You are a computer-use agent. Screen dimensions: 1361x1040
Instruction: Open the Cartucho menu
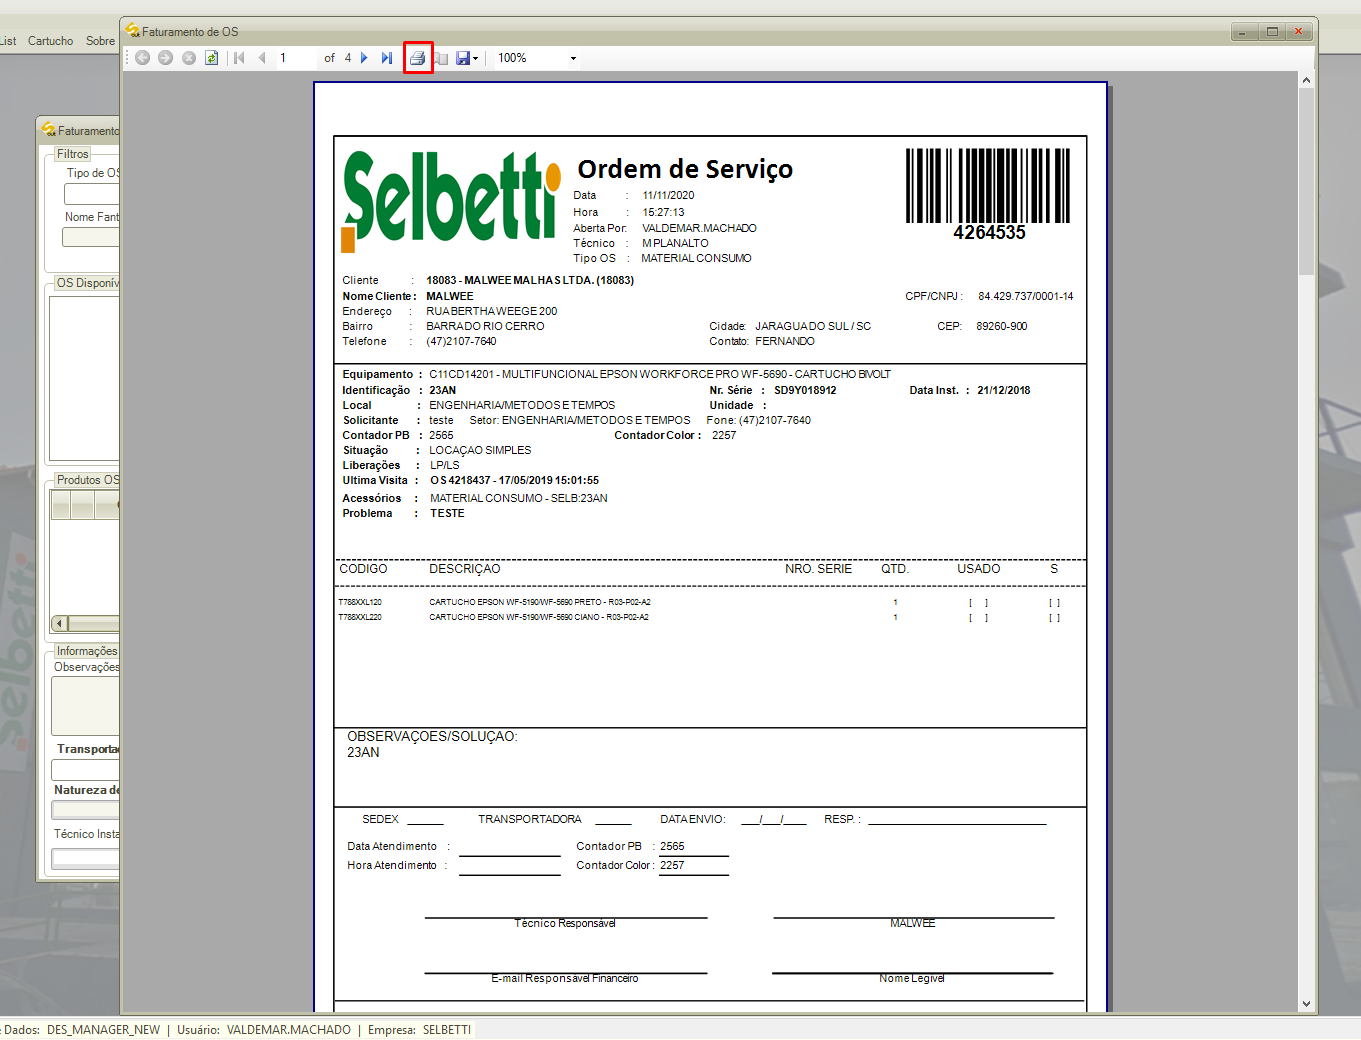(50, 41)
